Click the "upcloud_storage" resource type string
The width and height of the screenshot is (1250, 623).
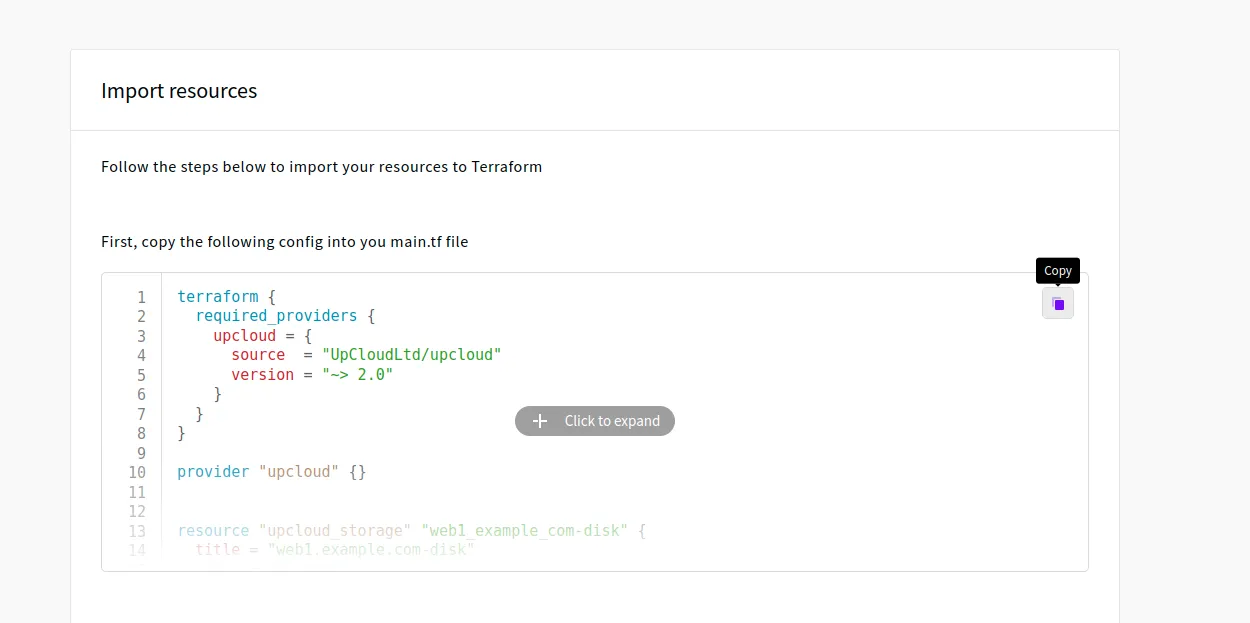(x=335, y=531)
